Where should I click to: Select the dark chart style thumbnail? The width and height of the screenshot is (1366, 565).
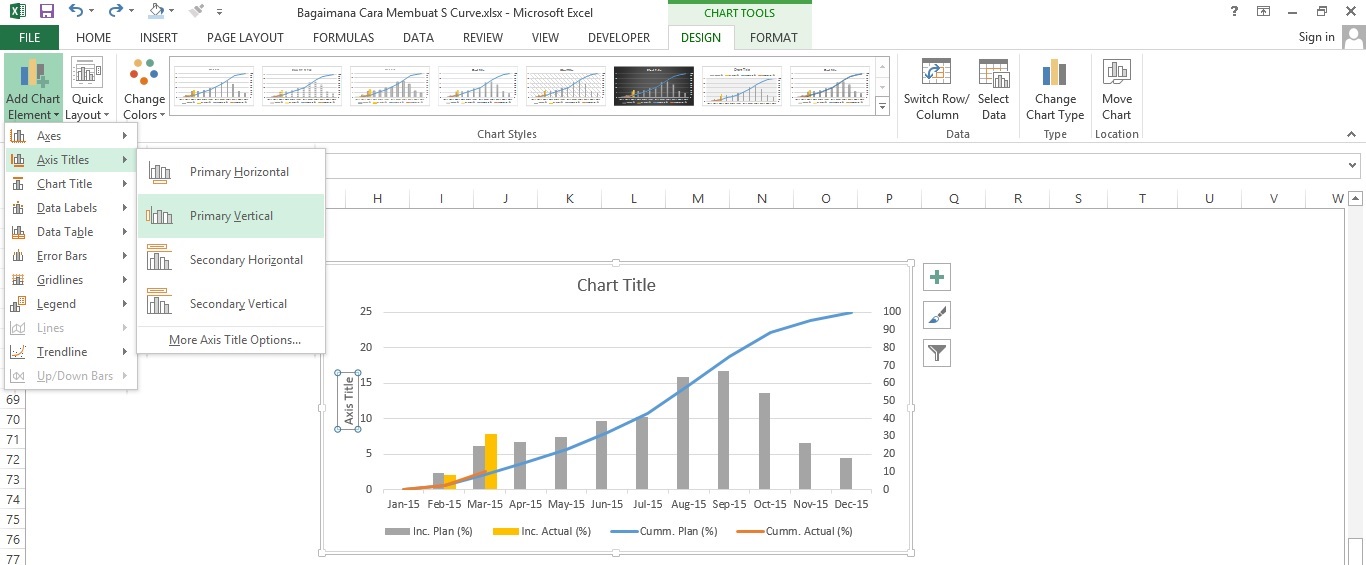point(653,86)
